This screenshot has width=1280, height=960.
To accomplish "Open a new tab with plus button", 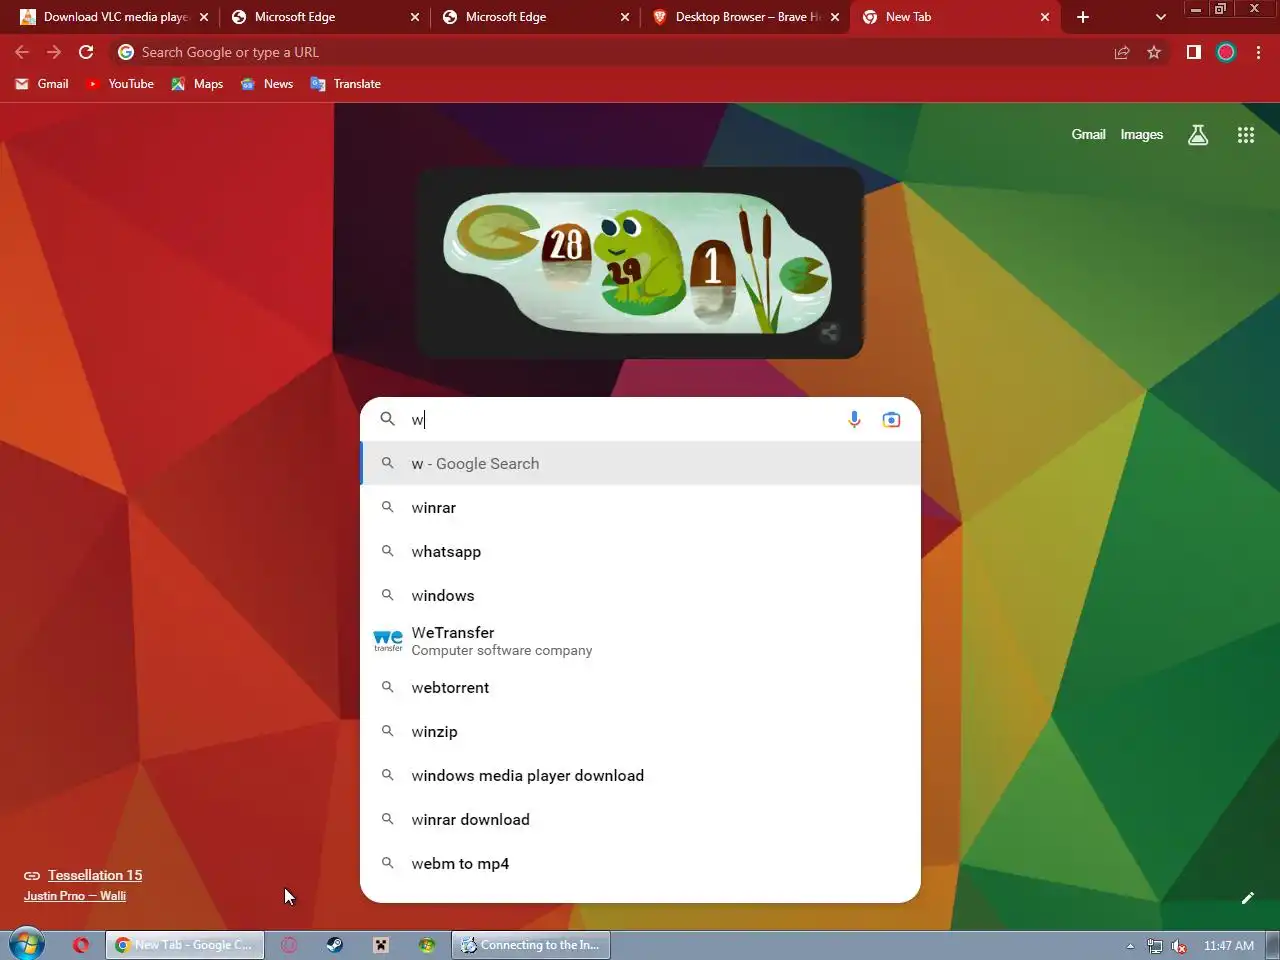I will click(1083, 17).
